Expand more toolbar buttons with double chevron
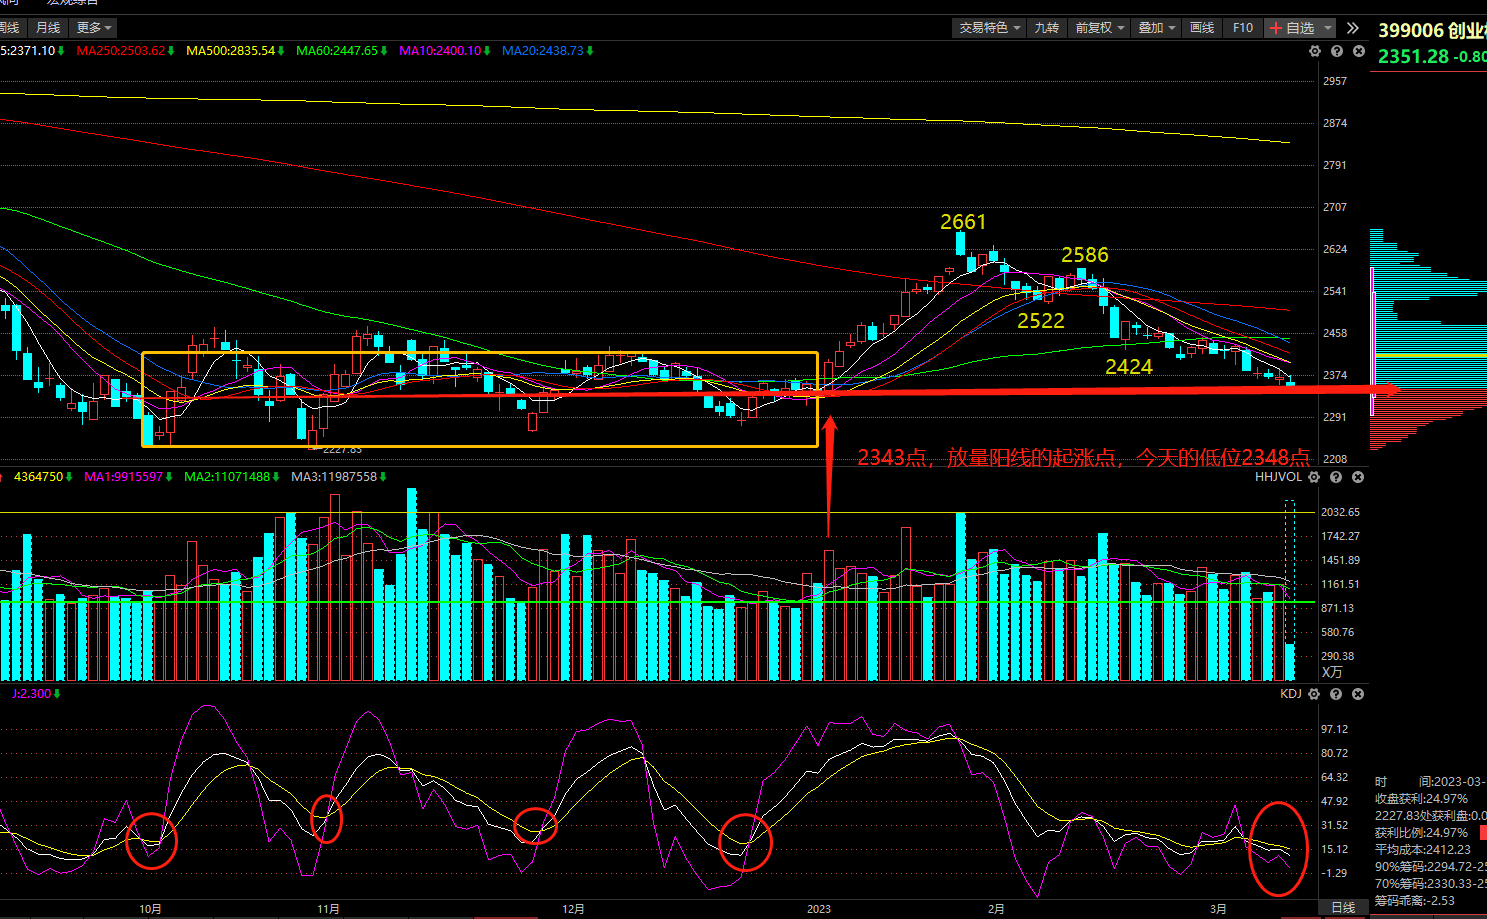This screenshot has width=1487, height=919. coord(1353,28)
